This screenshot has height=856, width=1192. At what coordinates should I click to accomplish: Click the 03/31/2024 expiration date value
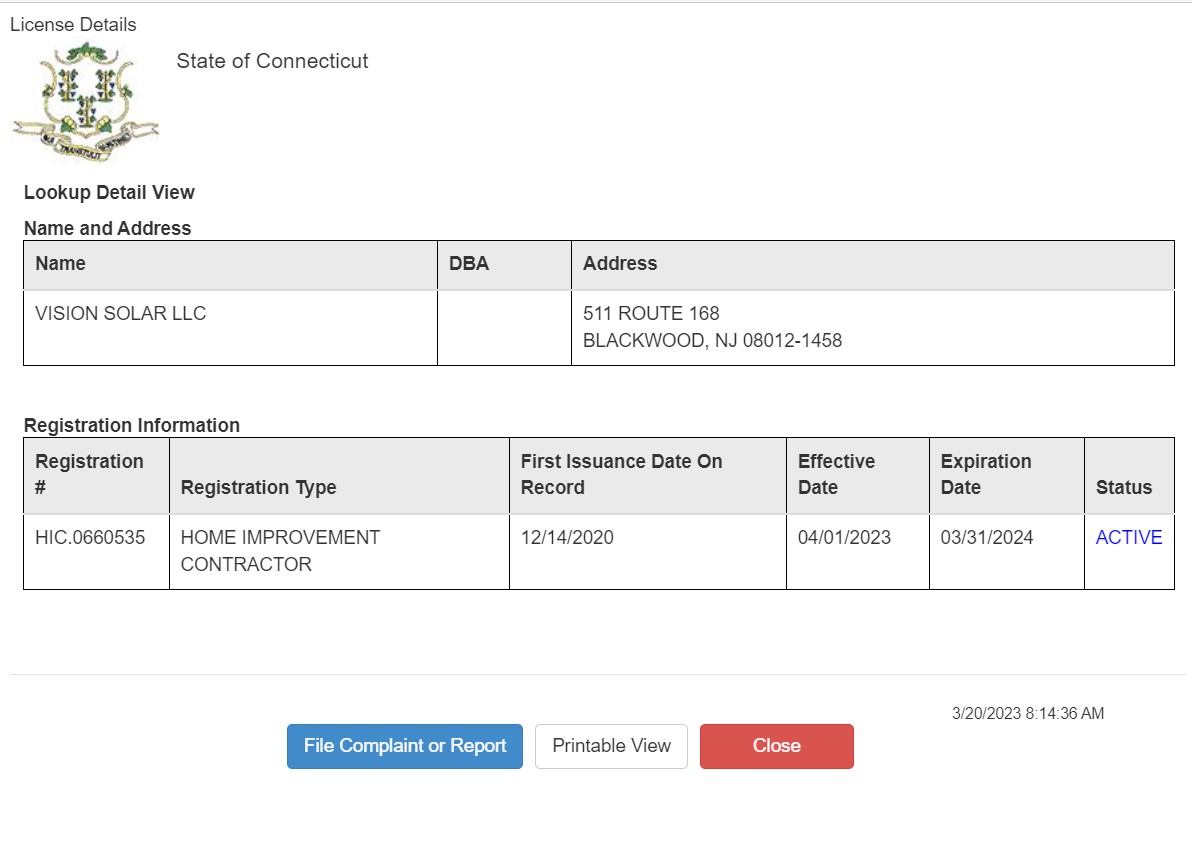(x=987, y=538)
